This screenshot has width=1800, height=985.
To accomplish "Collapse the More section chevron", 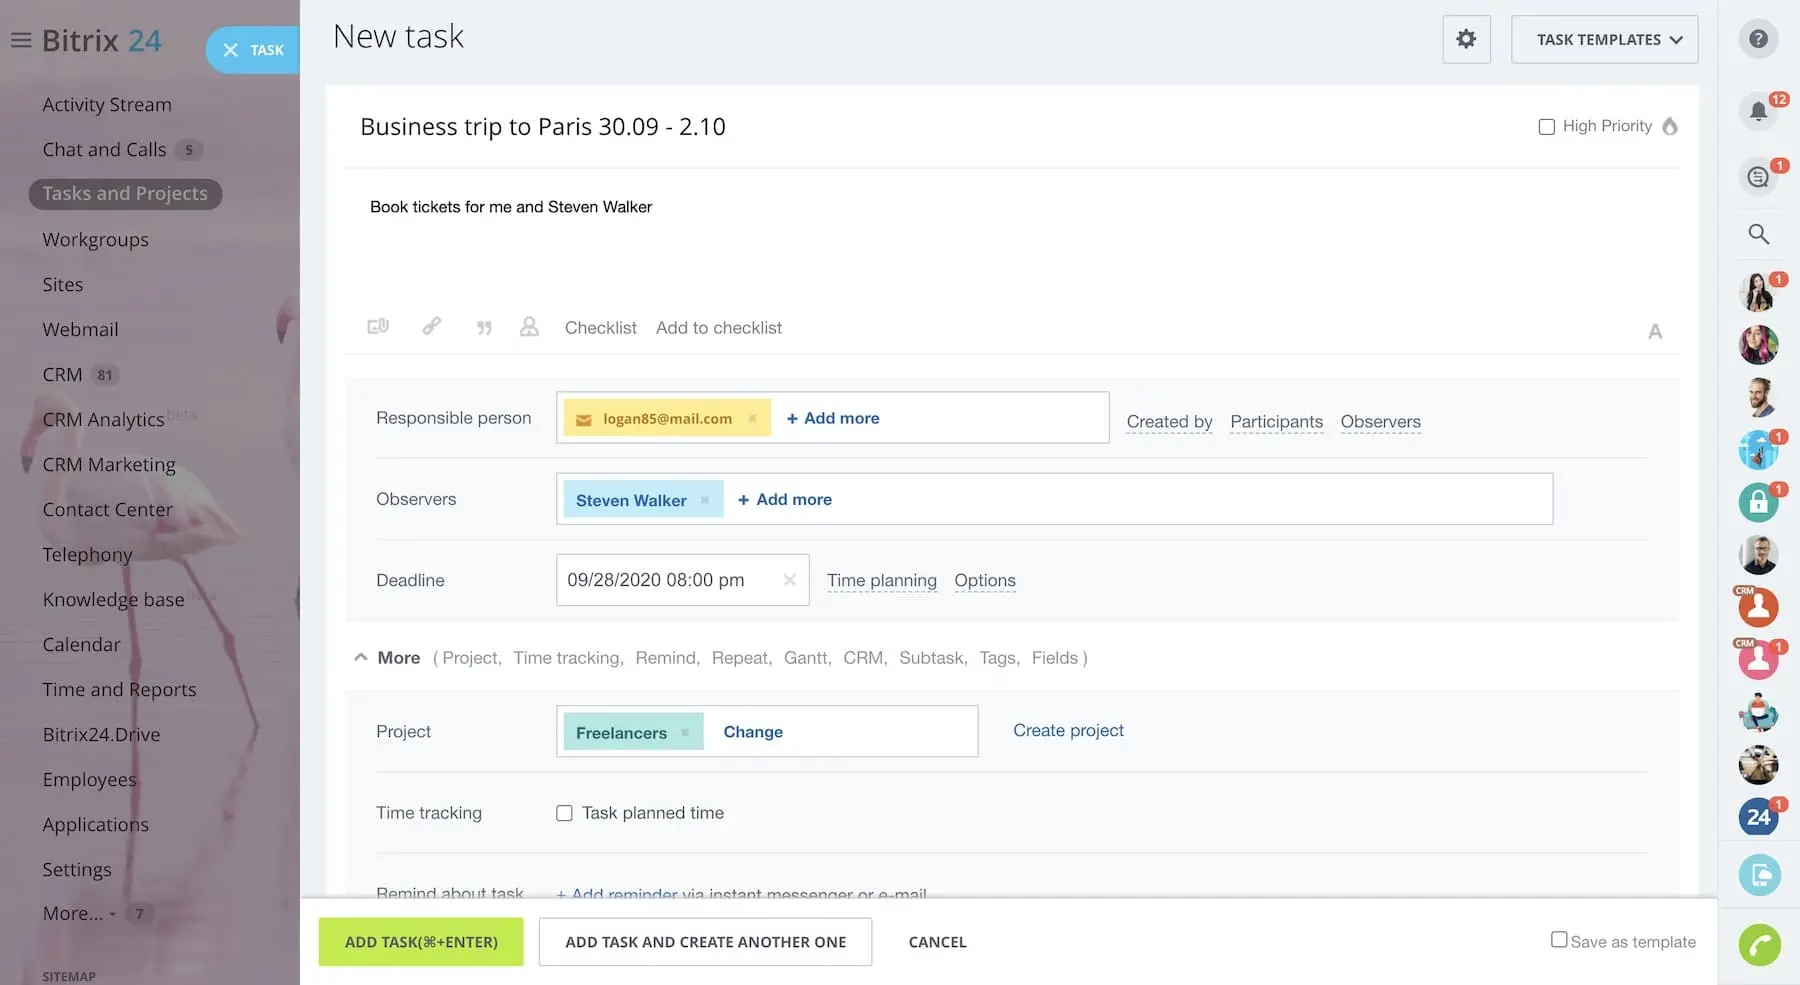I will point(361,658).
